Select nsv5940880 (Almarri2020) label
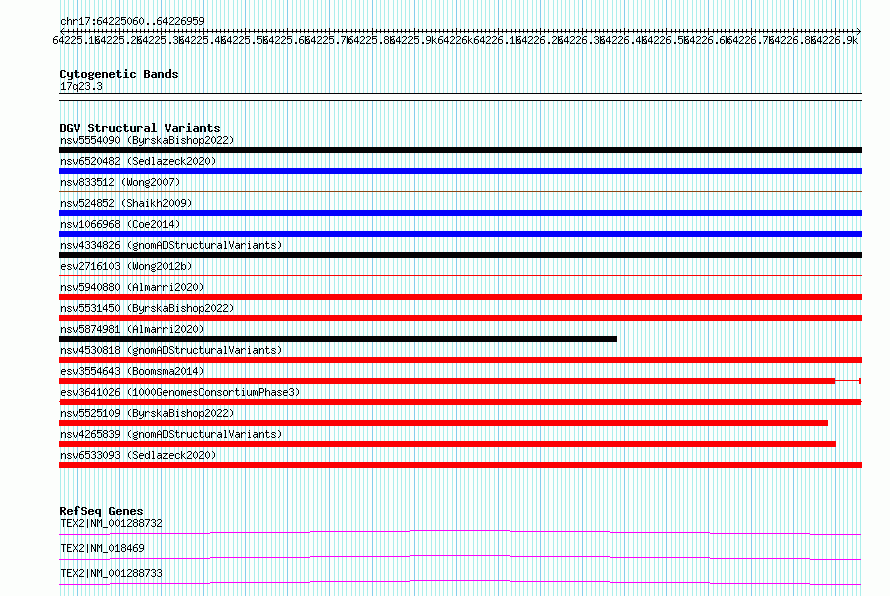Viewport: 890px width, 596px height. [x=132, y=287]
